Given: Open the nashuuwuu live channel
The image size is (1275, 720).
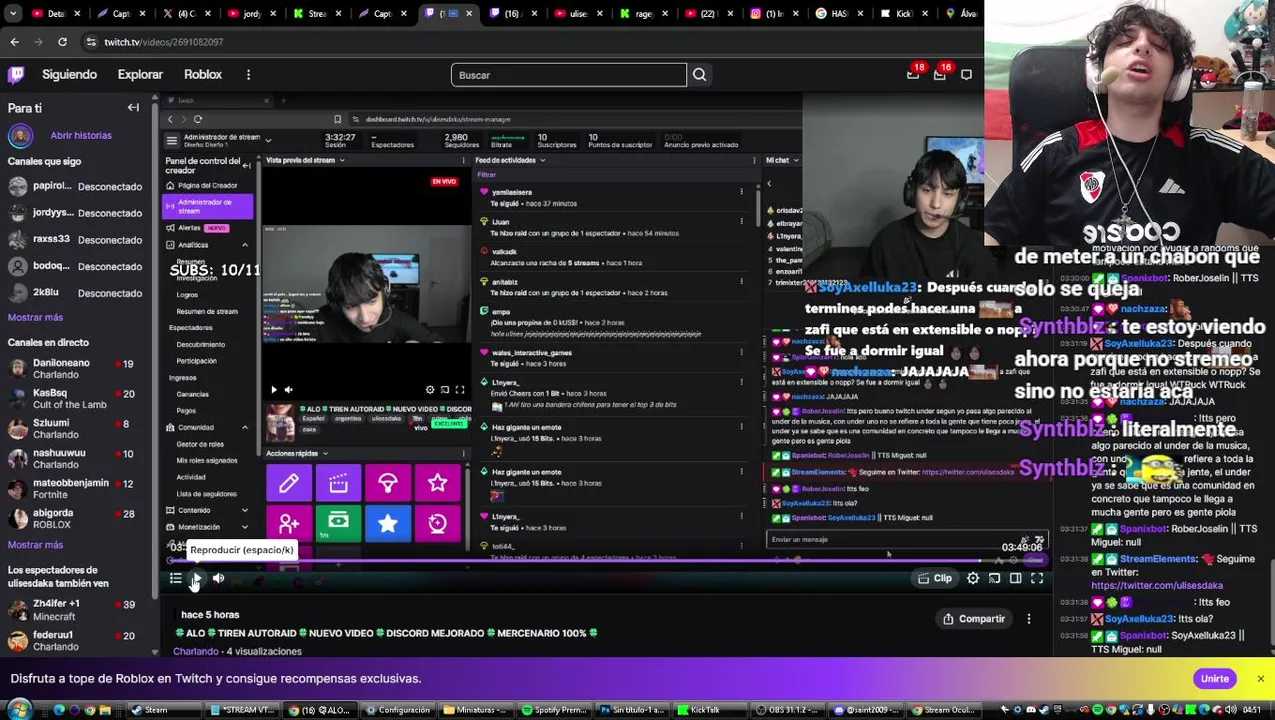Looking at the screenshot, I should 75,459.
